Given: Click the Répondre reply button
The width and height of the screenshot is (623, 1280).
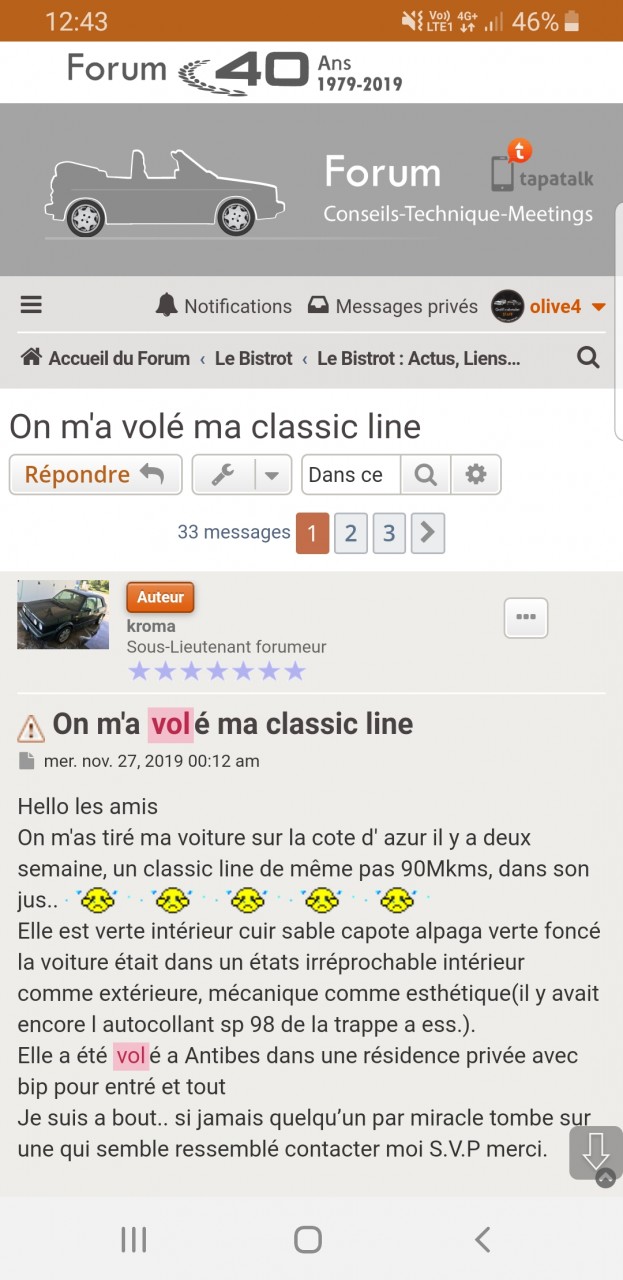Looking at the screenshot, I should 95,475.
